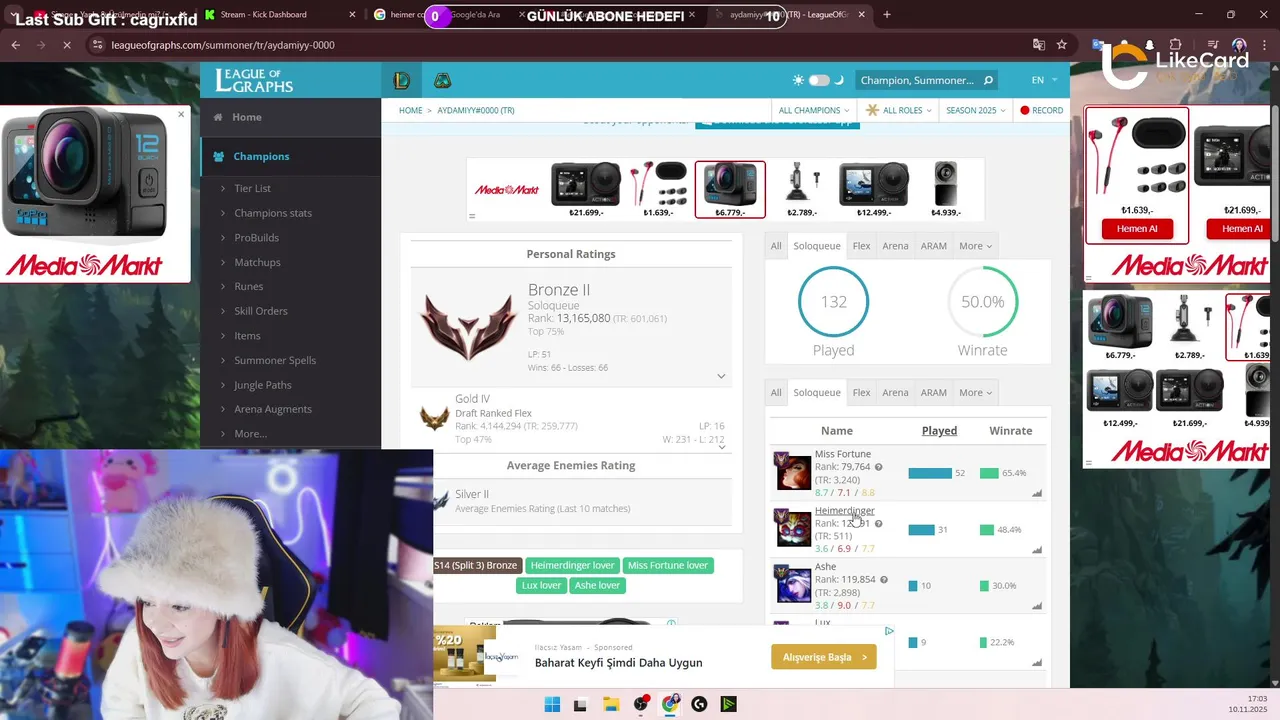Screen dimensions: 1280x720
Task: Toggle the light/dark mode switch
Action: coord(819,80)
